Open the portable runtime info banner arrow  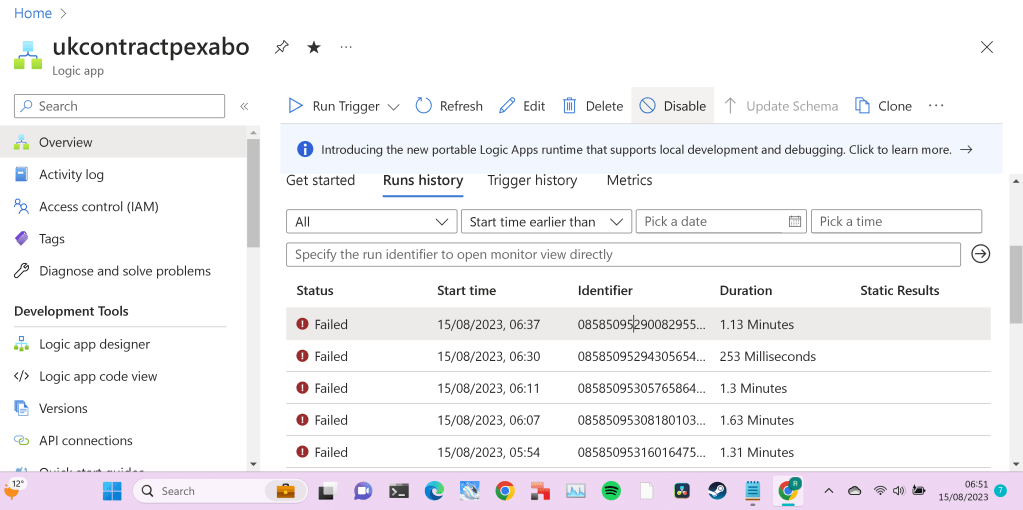pyautogui.click(x=966, y=149)
